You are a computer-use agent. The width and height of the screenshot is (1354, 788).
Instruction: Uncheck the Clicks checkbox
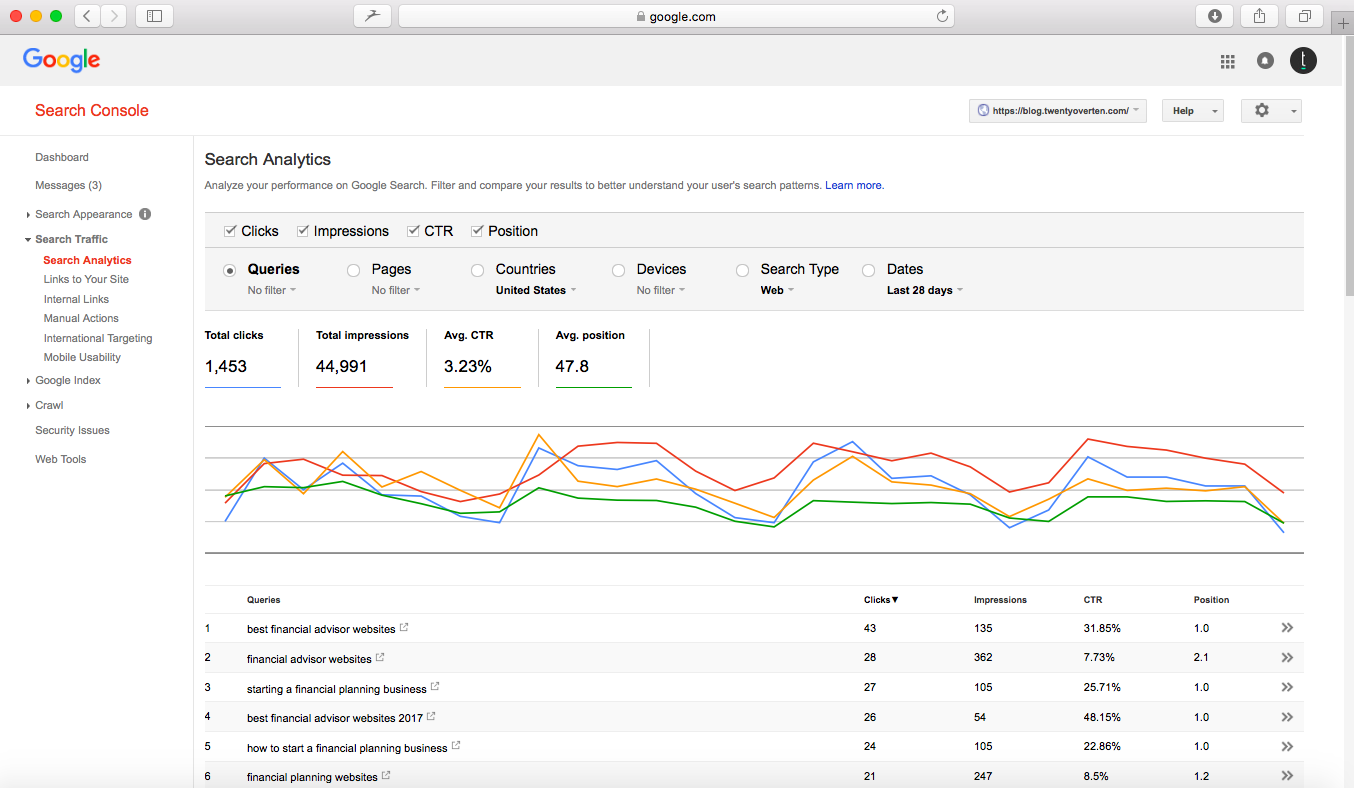pos(231,231)
